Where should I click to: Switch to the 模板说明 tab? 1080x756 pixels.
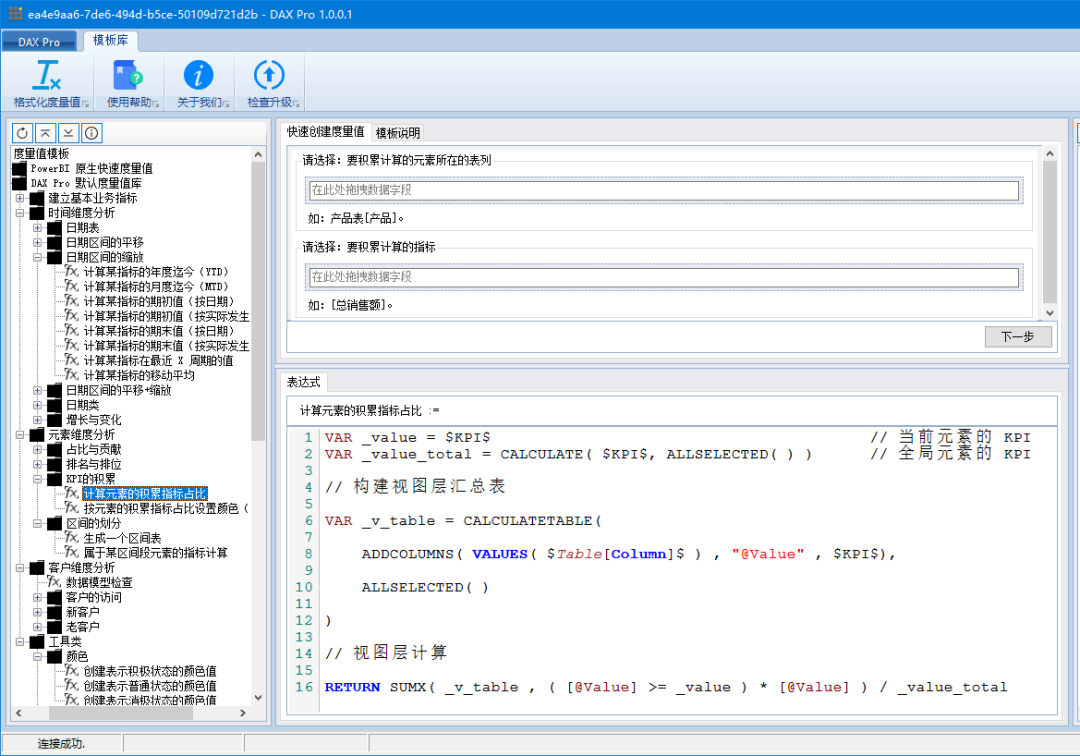(398, 132)
